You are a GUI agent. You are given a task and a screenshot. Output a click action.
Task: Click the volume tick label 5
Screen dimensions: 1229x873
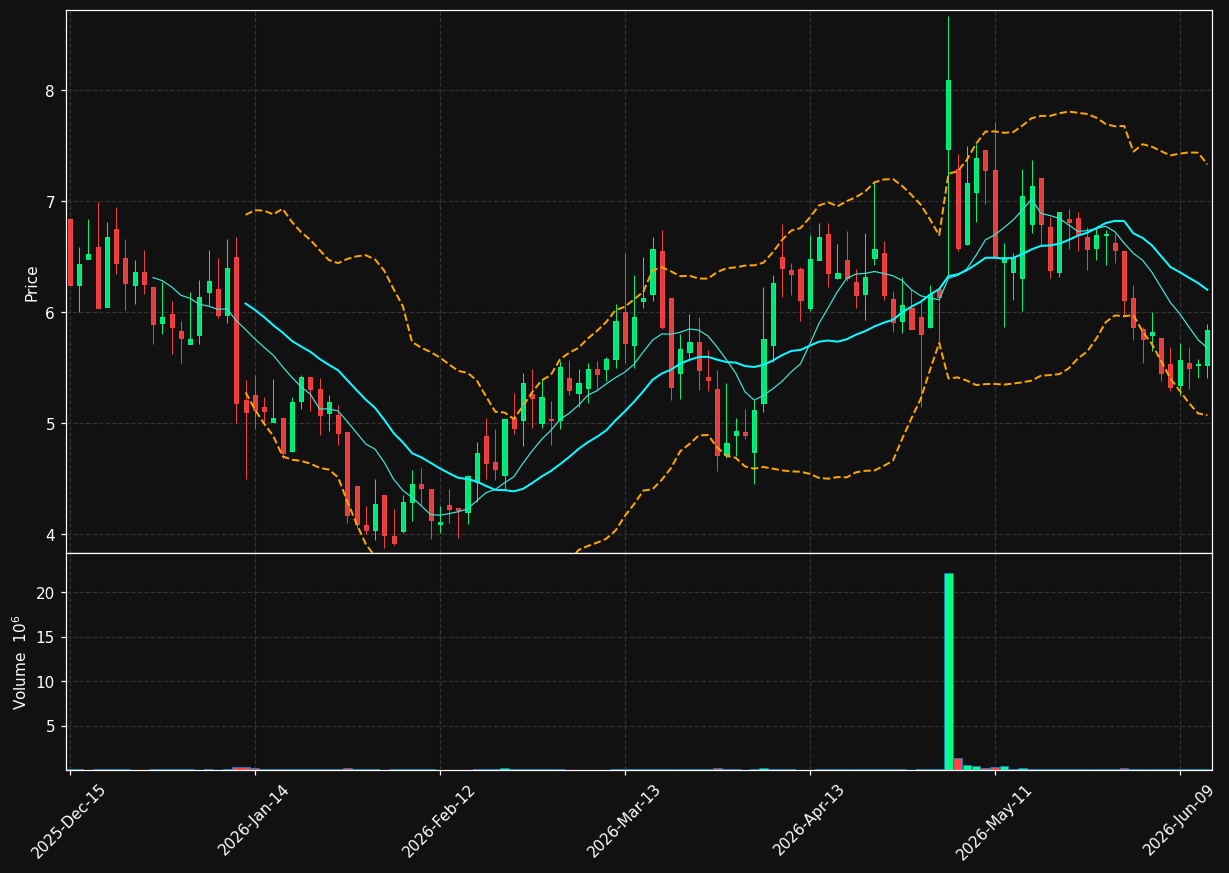pyautogui.click(x=51, y=727)
